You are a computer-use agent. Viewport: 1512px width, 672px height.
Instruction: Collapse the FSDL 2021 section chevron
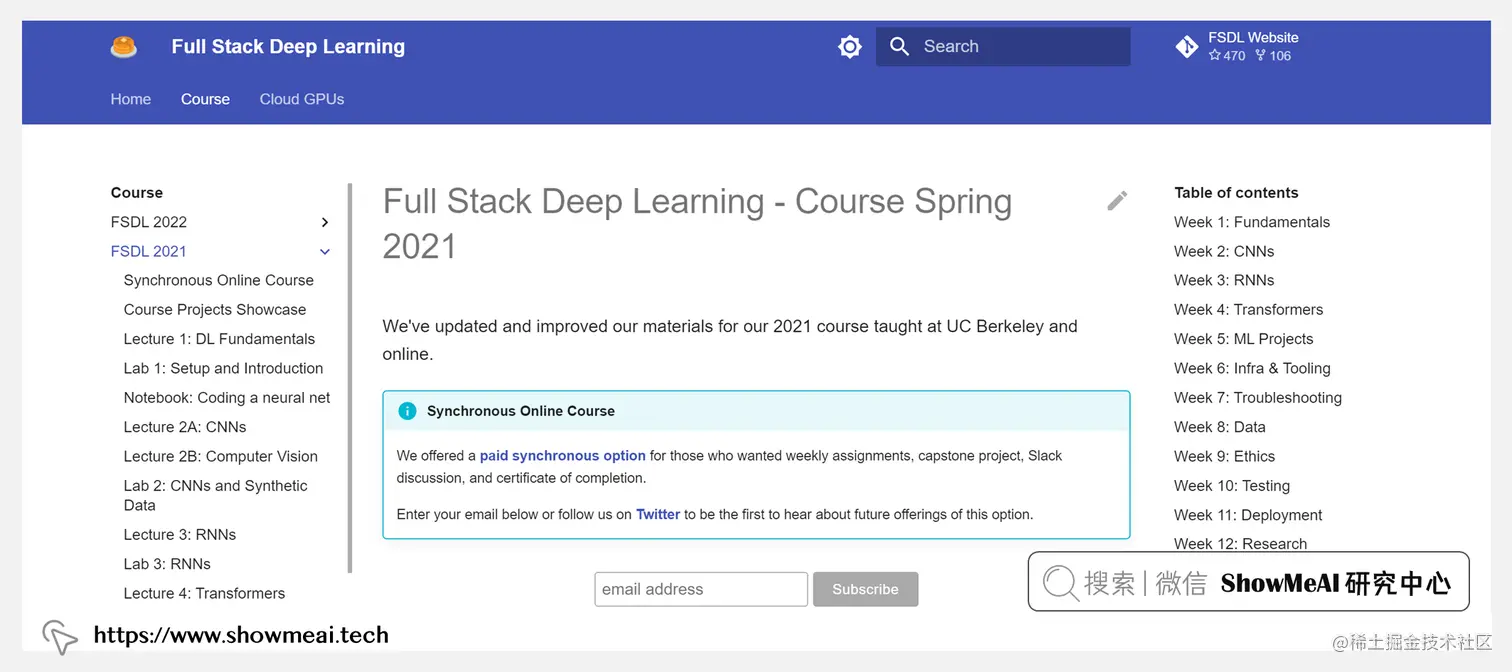pos(324,251)
